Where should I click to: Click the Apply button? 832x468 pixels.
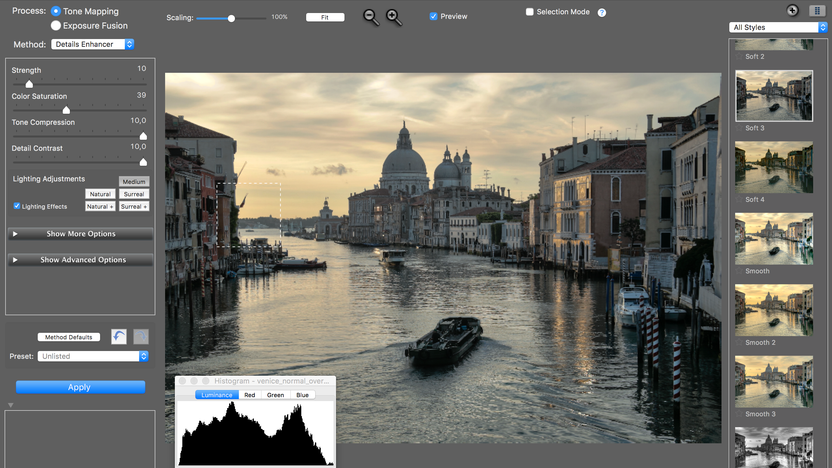tap(80, 387)
